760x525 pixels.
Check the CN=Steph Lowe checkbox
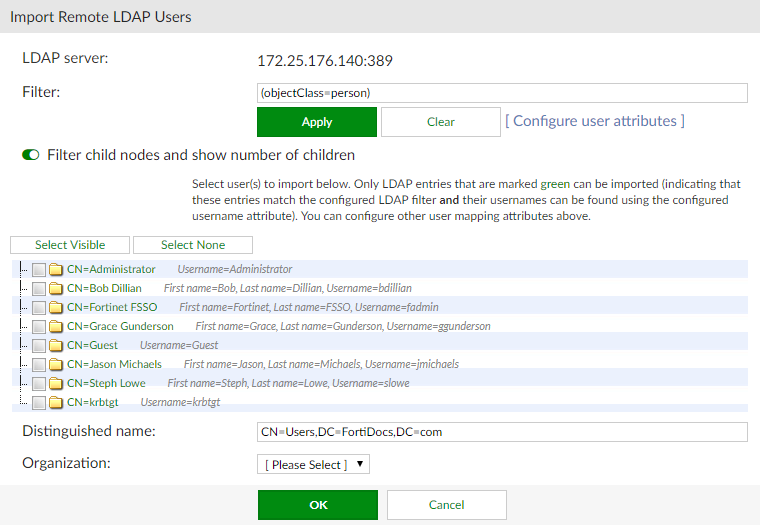[39, 384]
